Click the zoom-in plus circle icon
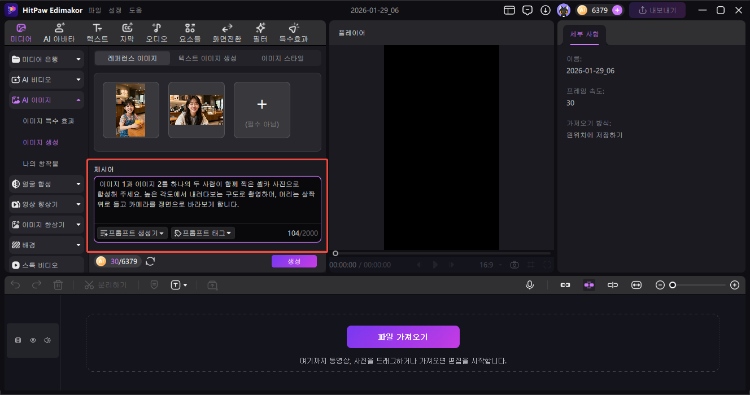750x395 pixels. [735, 285]
